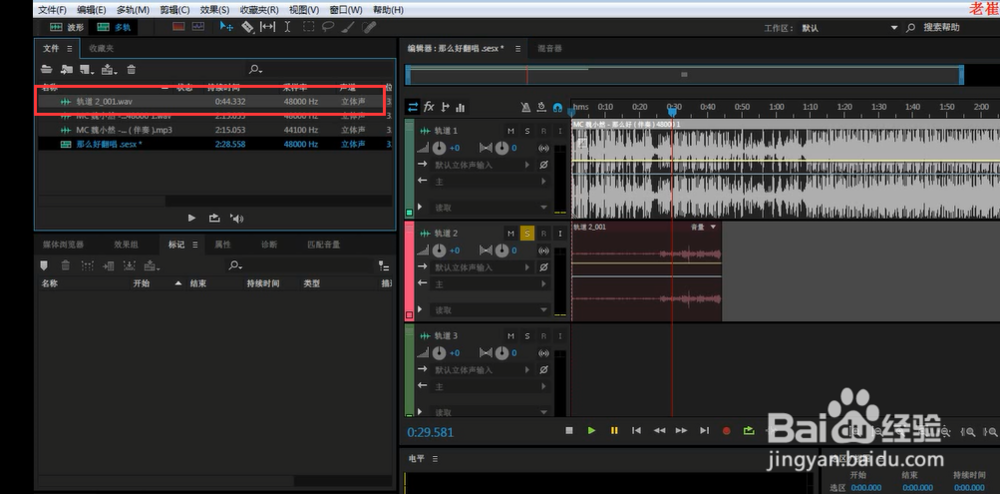The width and height of the screenshot is (1000, 494).
Task: Toggle phase invert on 轨道 1
Action: click(x=543, y=165)
